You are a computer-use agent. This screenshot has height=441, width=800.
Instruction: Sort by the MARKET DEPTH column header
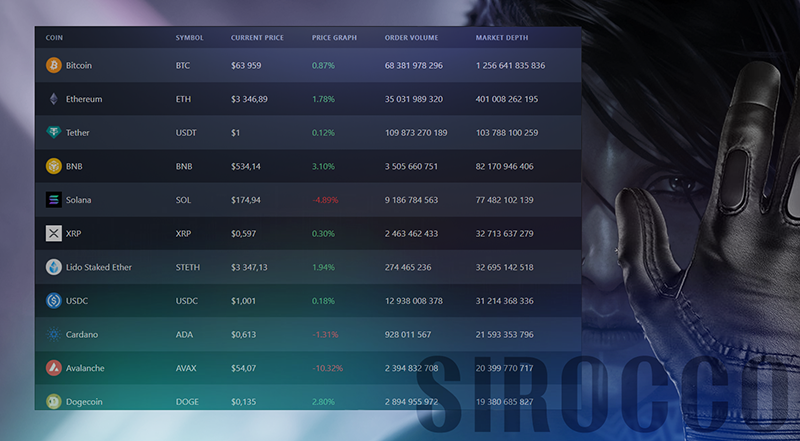click(x=502, y=38)
